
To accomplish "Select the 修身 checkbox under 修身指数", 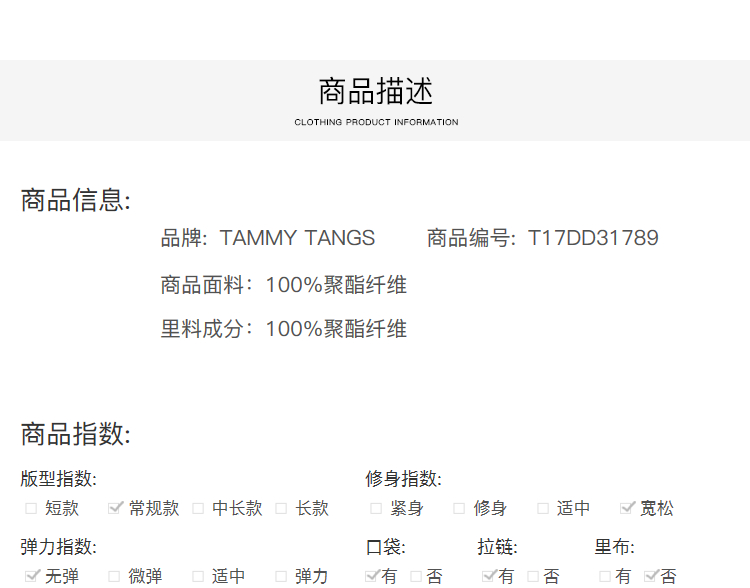I will tap(459, 508).
